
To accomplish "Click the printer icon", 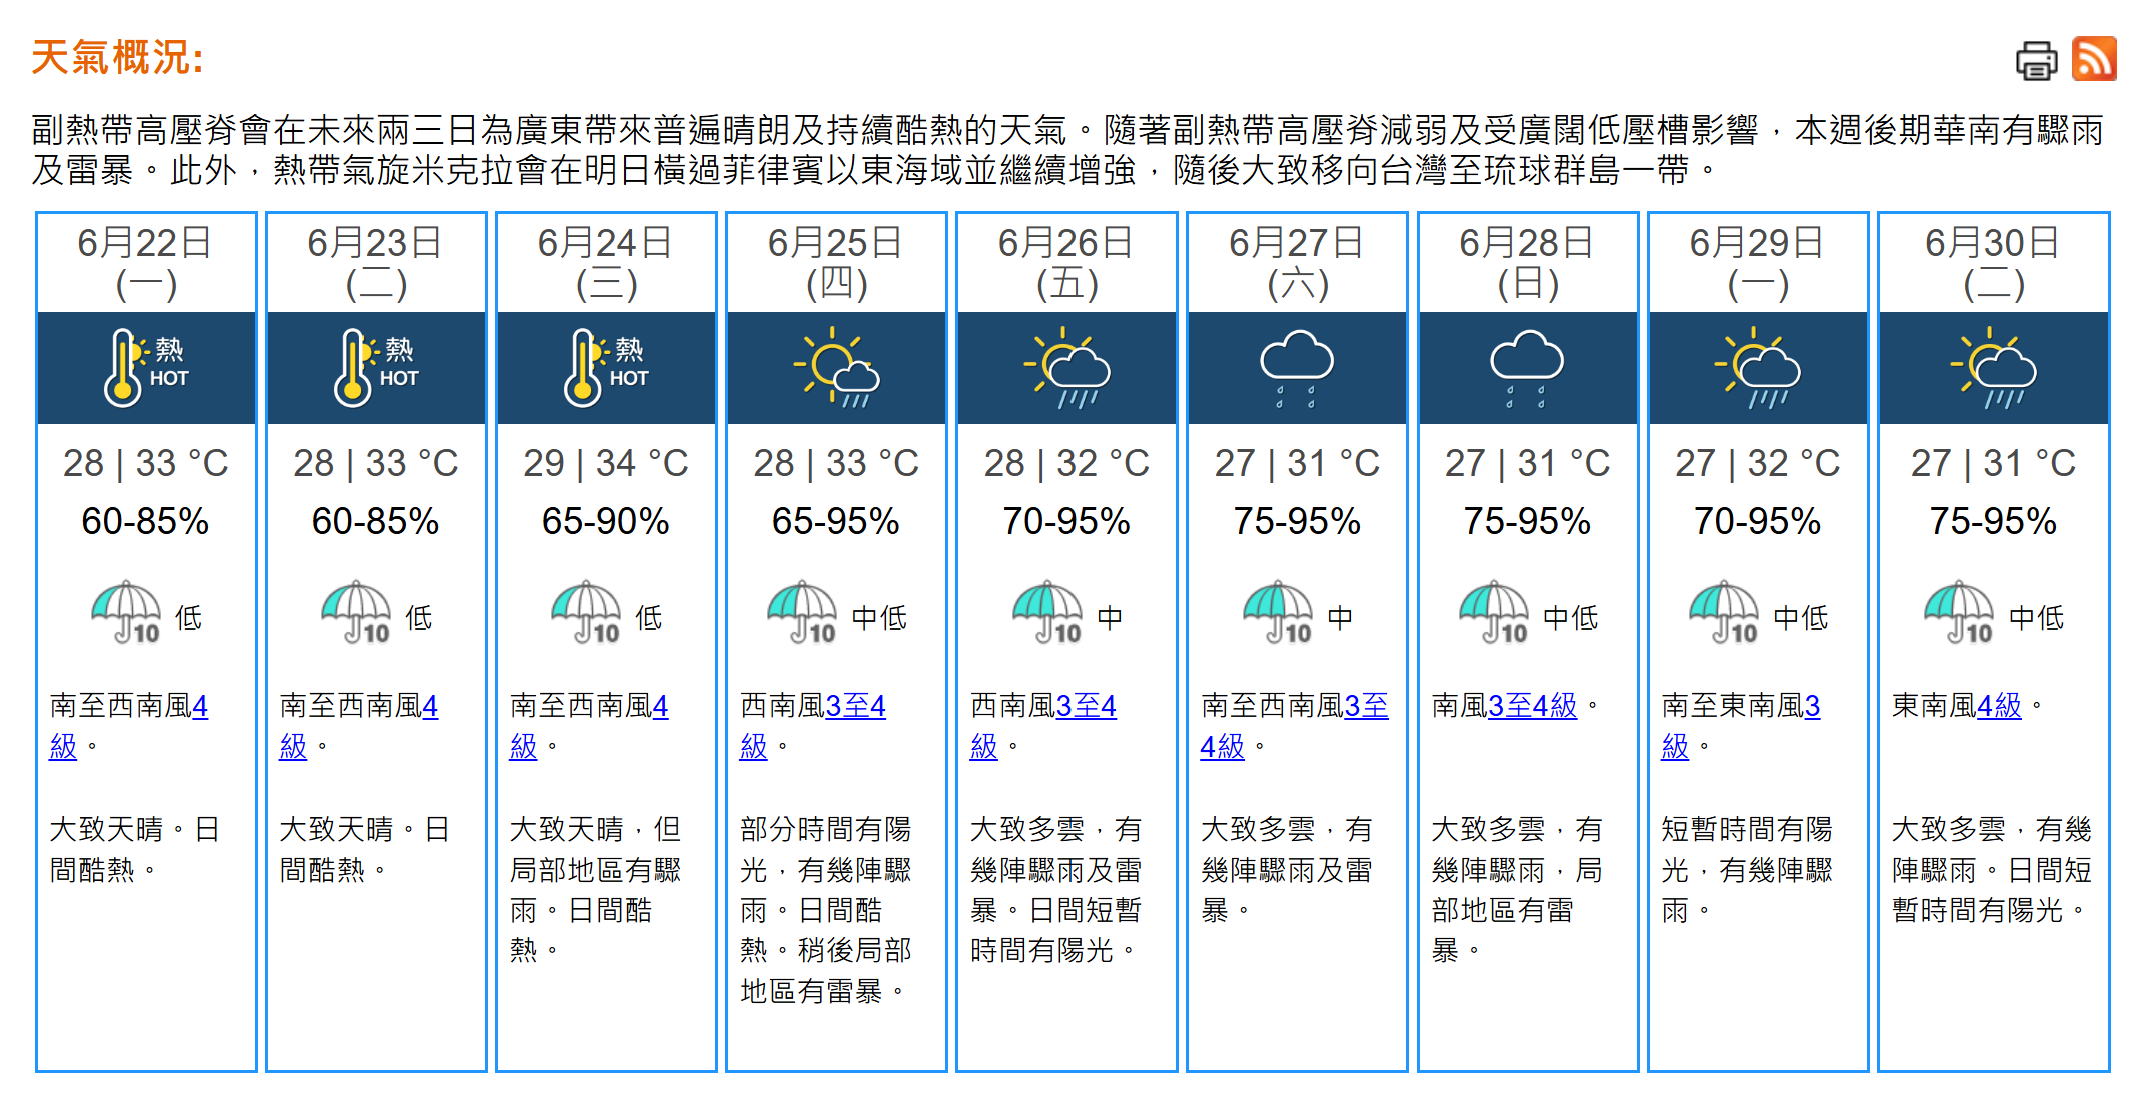I will 2036,60.
